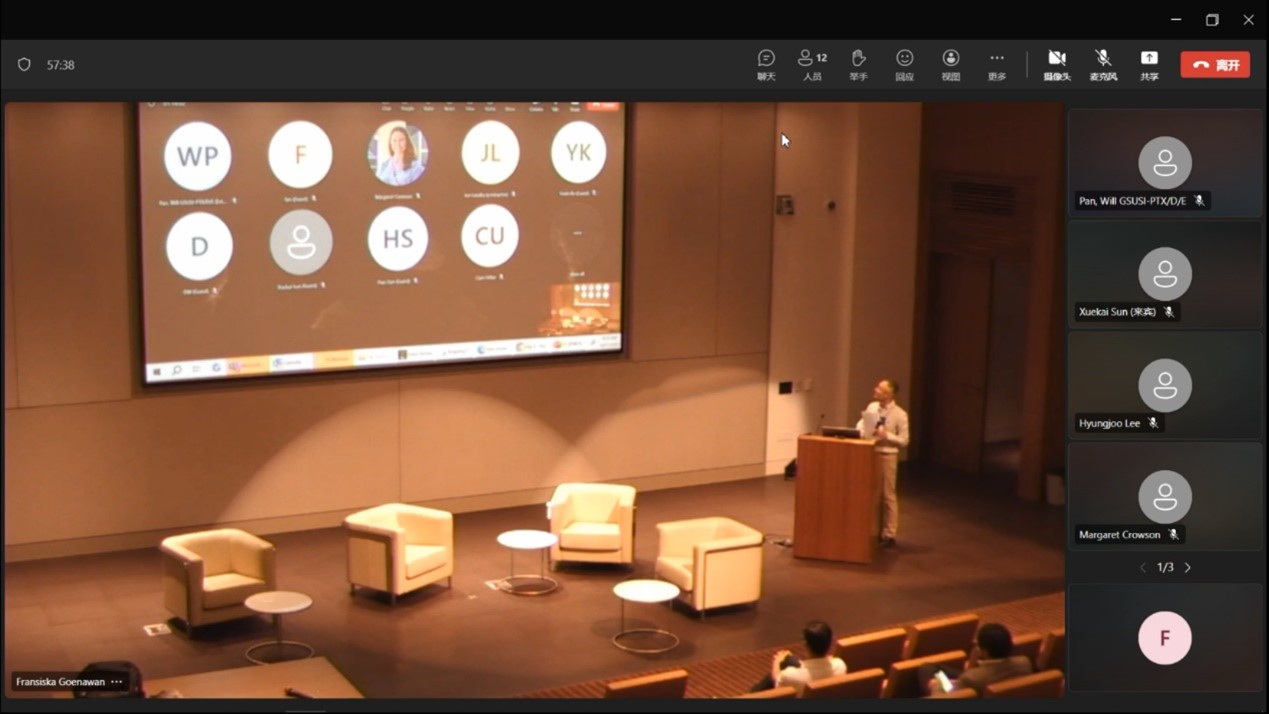Click the shield security icon beside timer
Image resolution: width=1269 pixels, height=714 pixels.
click(24, 65)
